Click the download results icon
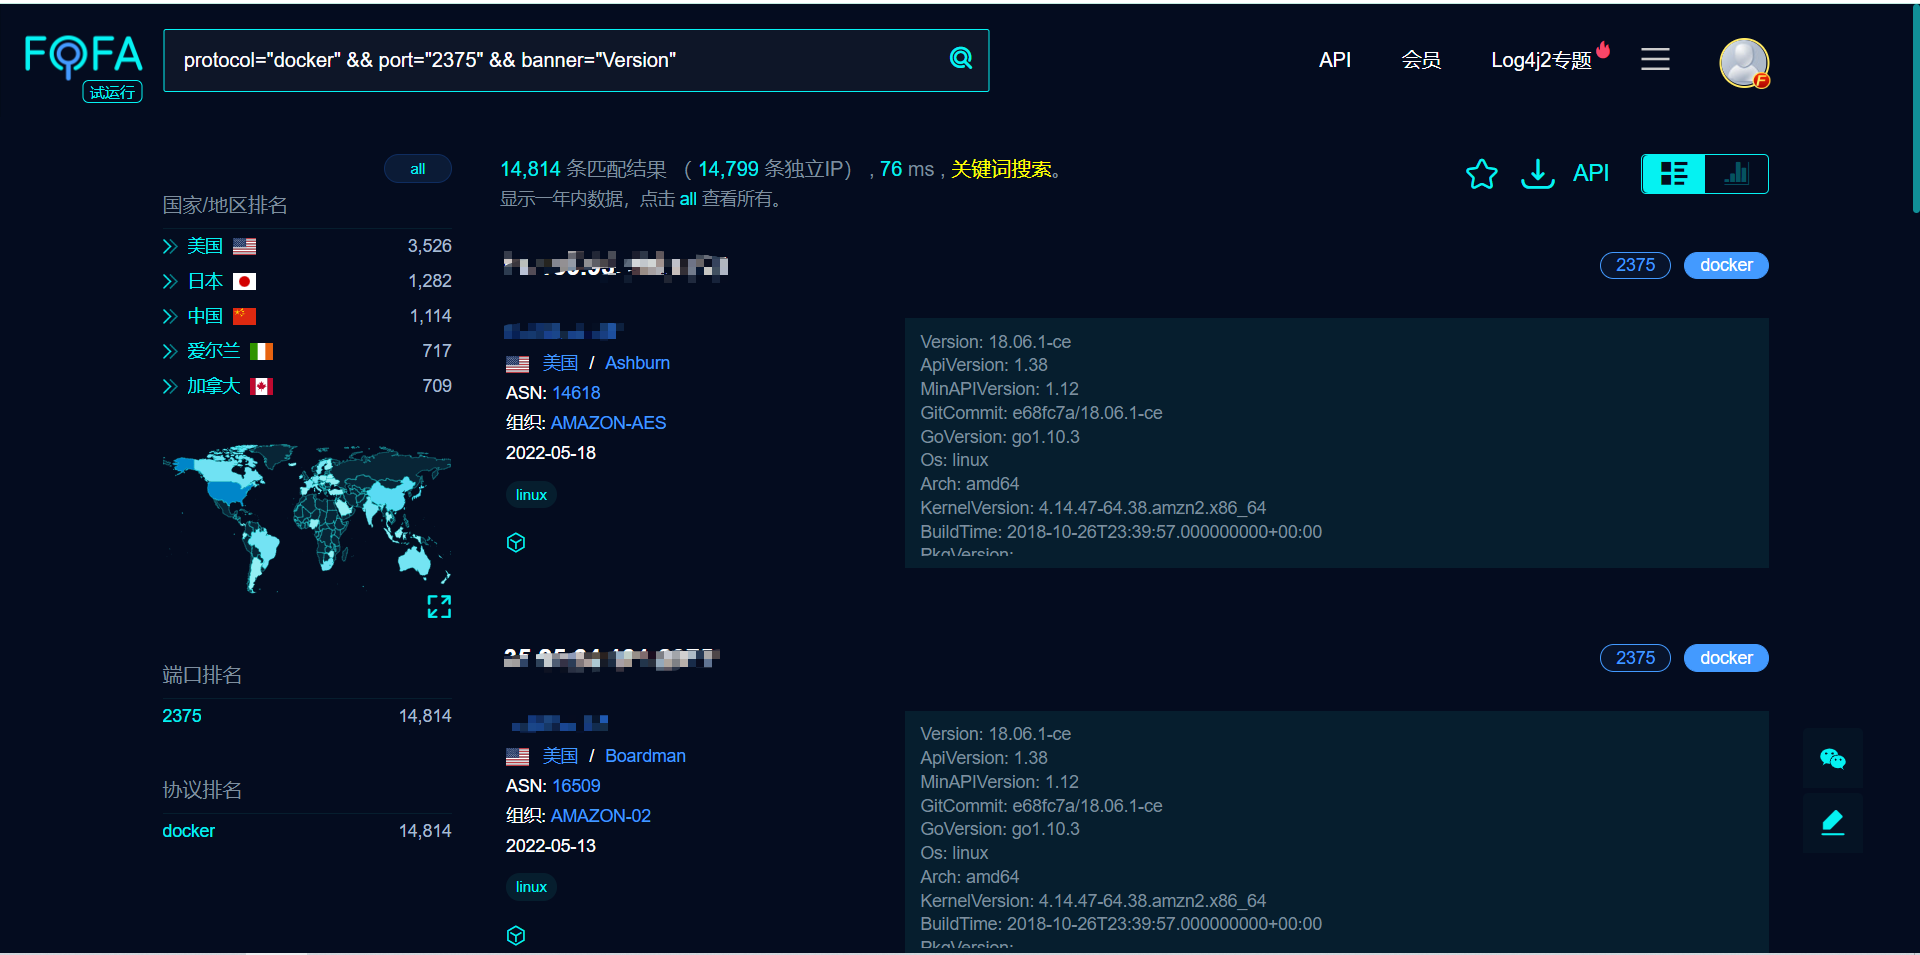 [1537, 174]
